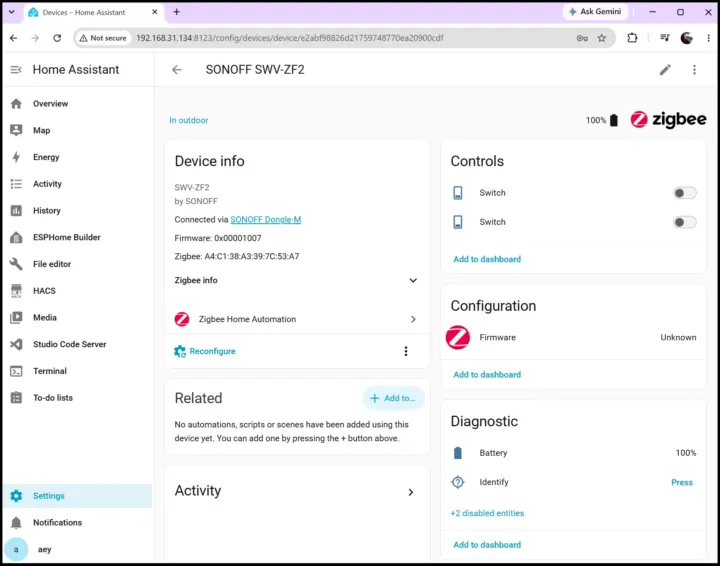The height and width of the screenshot is (566, 720).
Task: Click the Battery 100% value in Diagnostic
Action: coord(686,453)
